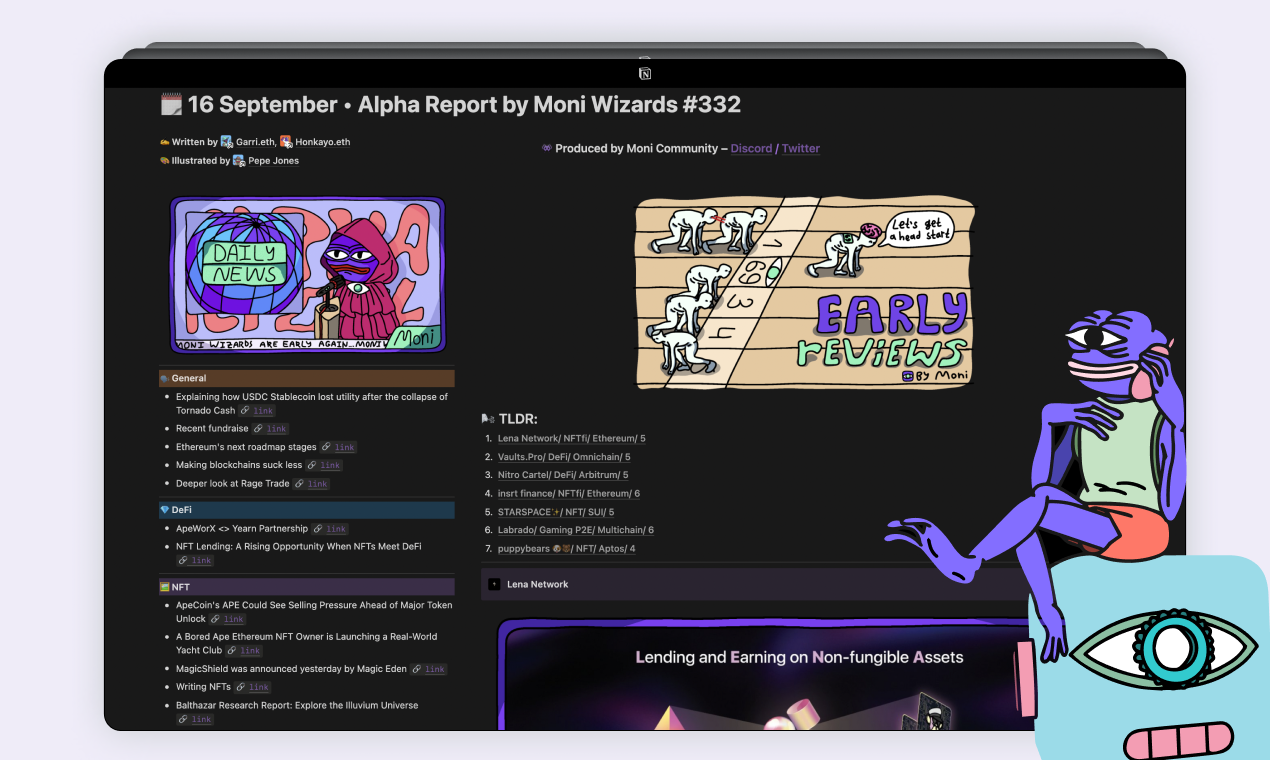The height and width of the screenshot is (760, 1270).
Task: Click the Daily News illustration
Action: tap(307, 273)
